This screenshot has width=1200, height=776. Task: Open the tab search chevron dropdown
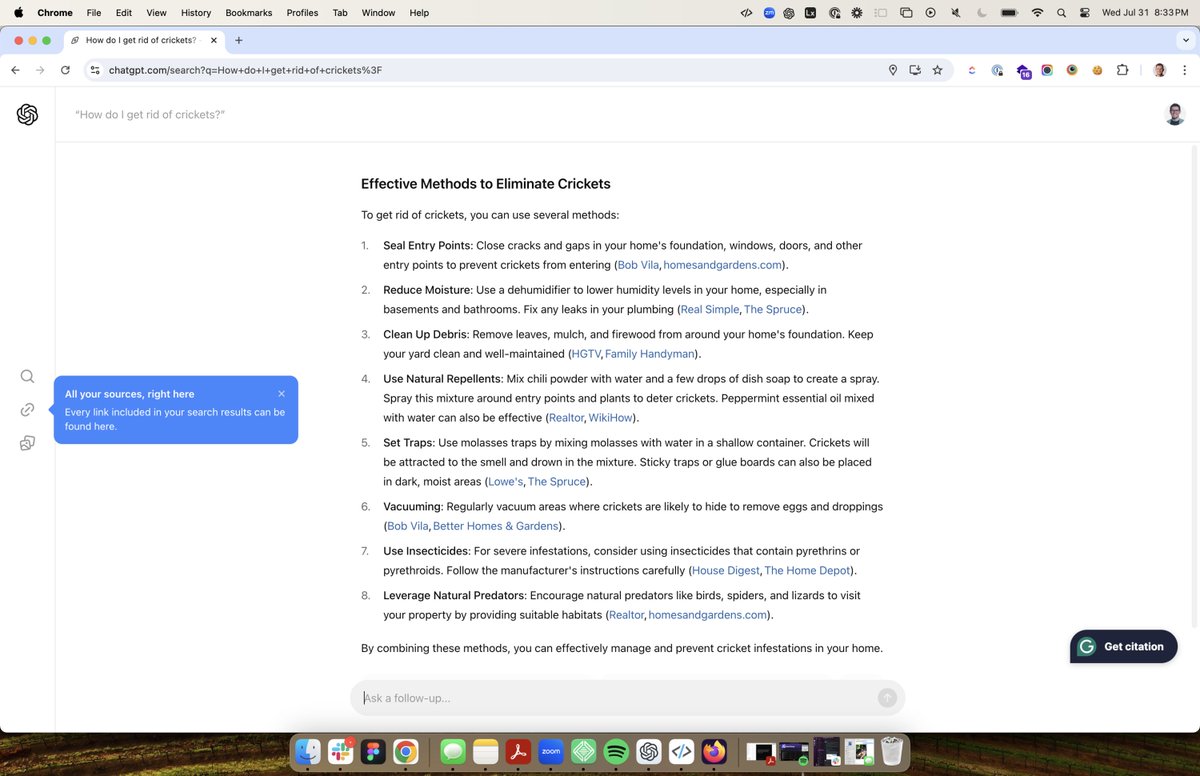pos(1185,40)
